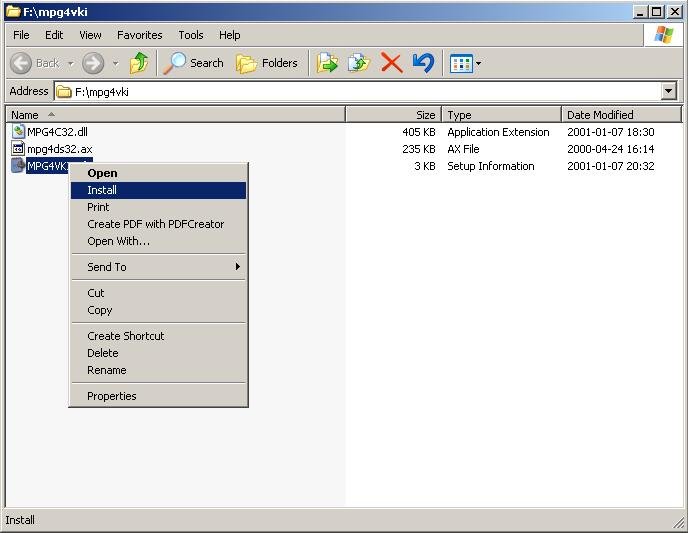Choose Properties in context menu
The height and width of the screenshot is (533, 688).
coord(158,396)
